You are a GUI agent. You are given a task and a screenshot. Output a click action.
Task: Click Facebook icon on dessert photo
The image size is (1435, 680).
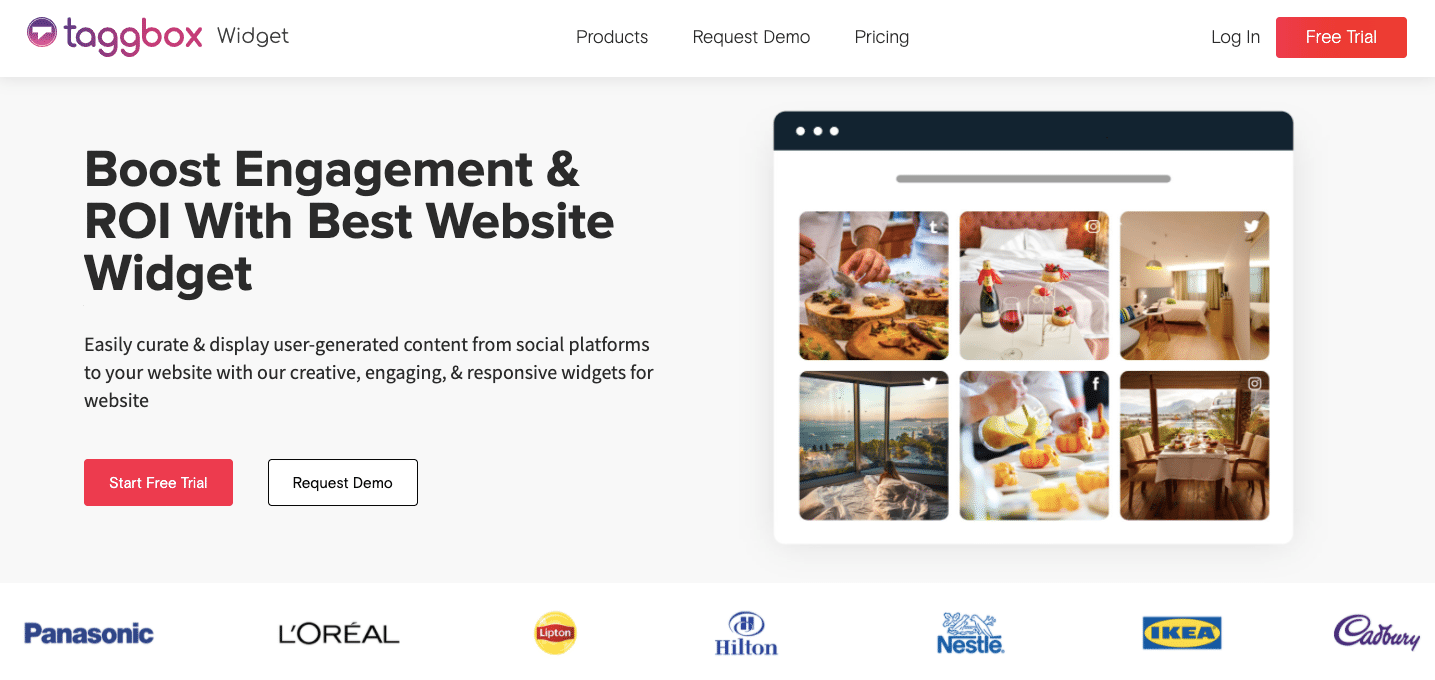click(x=1095, y=383)
